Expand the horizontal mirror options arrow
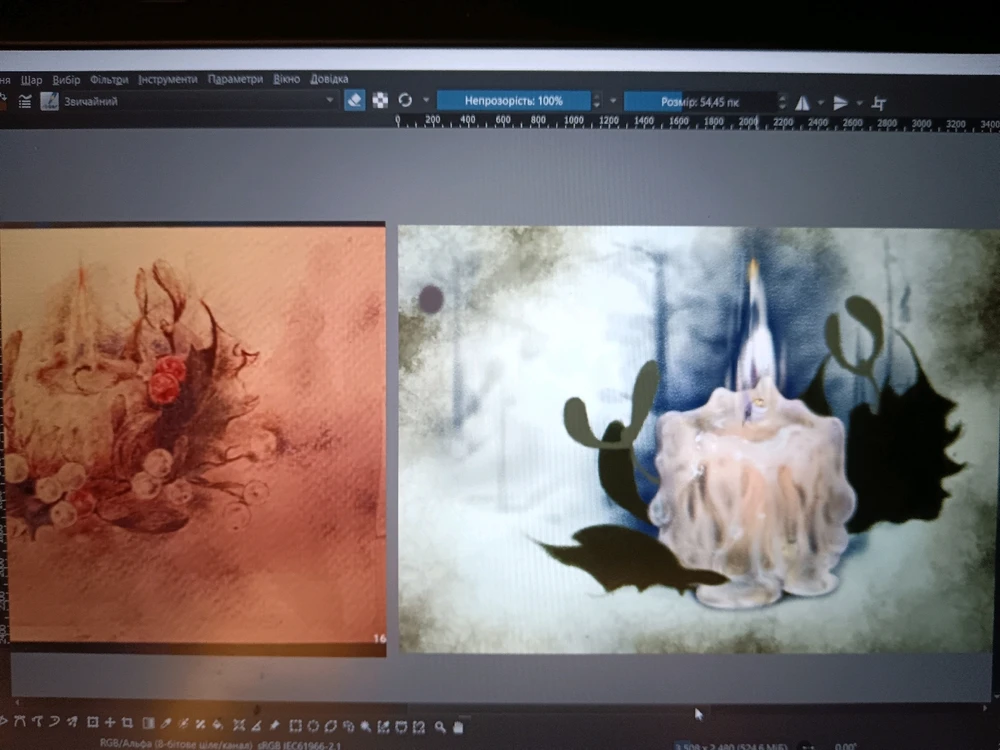This screenshot has width=1000, height=750. [x=821, y=103]
